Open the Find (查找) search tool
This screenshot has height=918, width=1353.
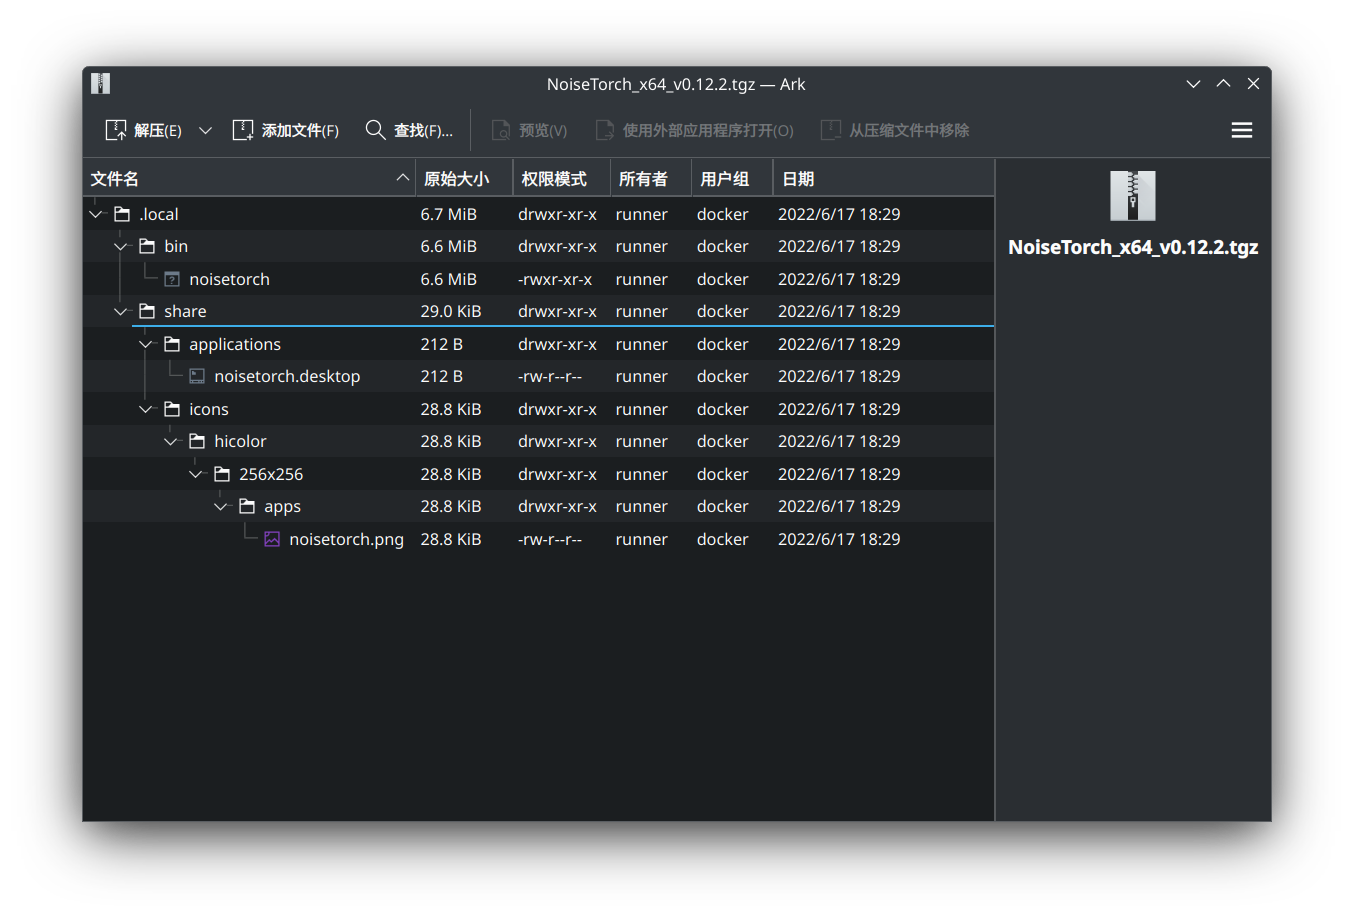click(409, 130)
